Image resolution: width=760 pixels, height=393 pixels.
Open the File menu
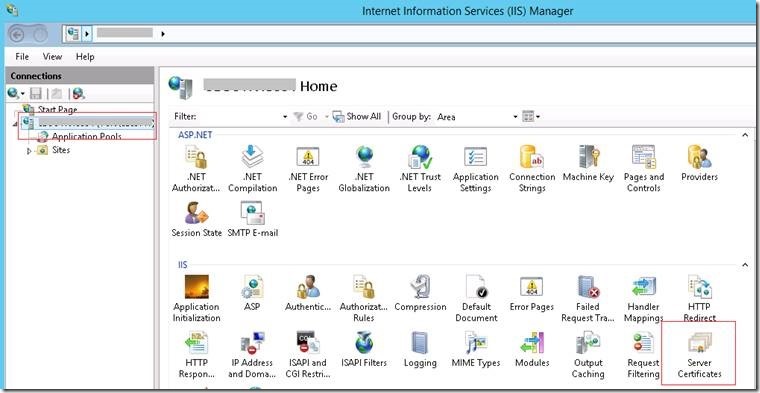[22, 57]
